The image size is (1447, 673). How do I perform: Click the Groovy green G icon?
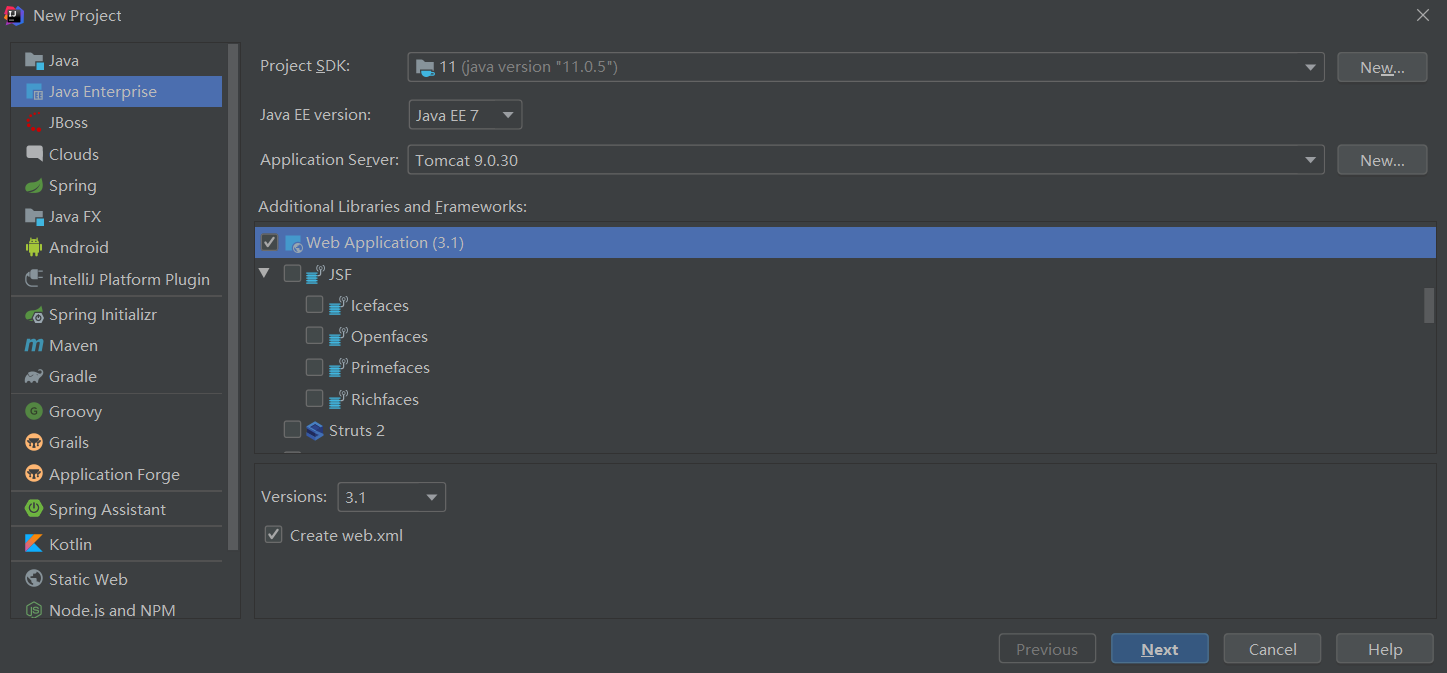34,412
